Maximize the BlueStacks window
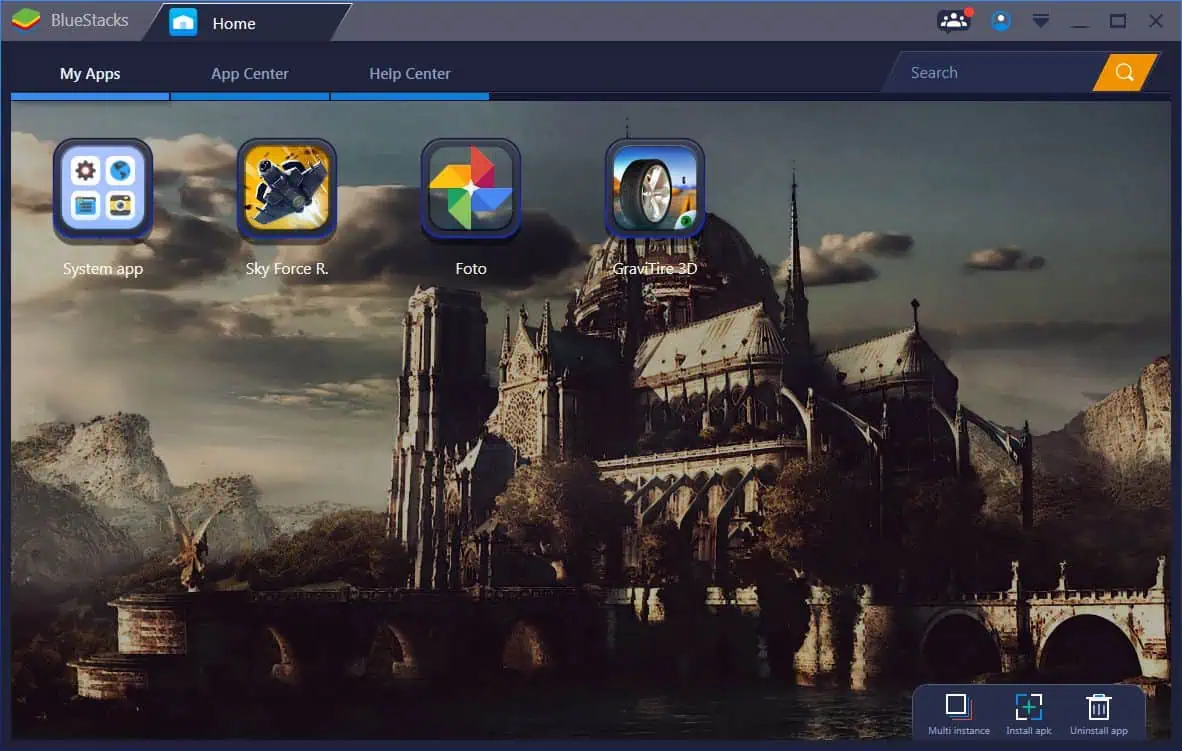This screenshot has width=1182, height=751. 1118,21
